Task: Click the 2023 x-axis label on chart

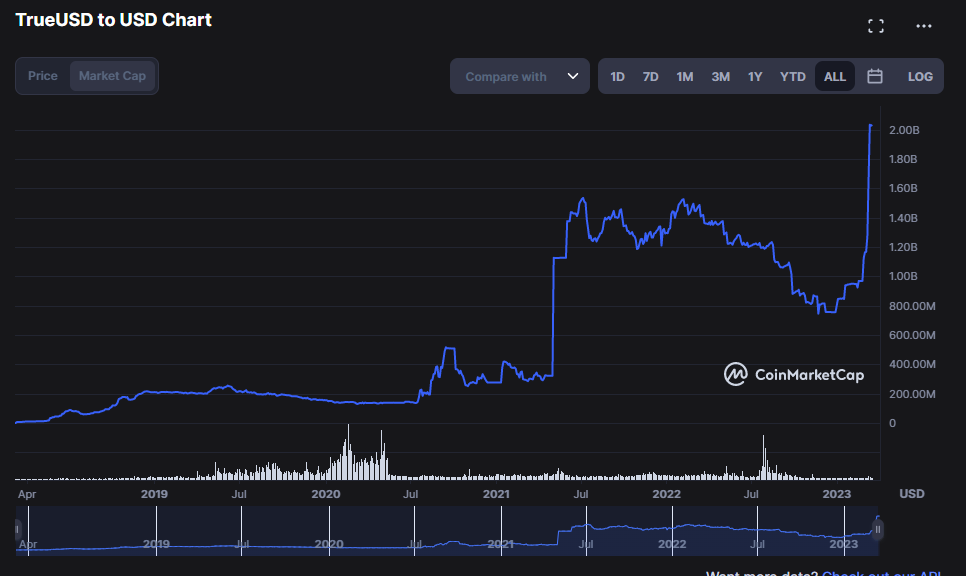Action: tap(837, 494)
